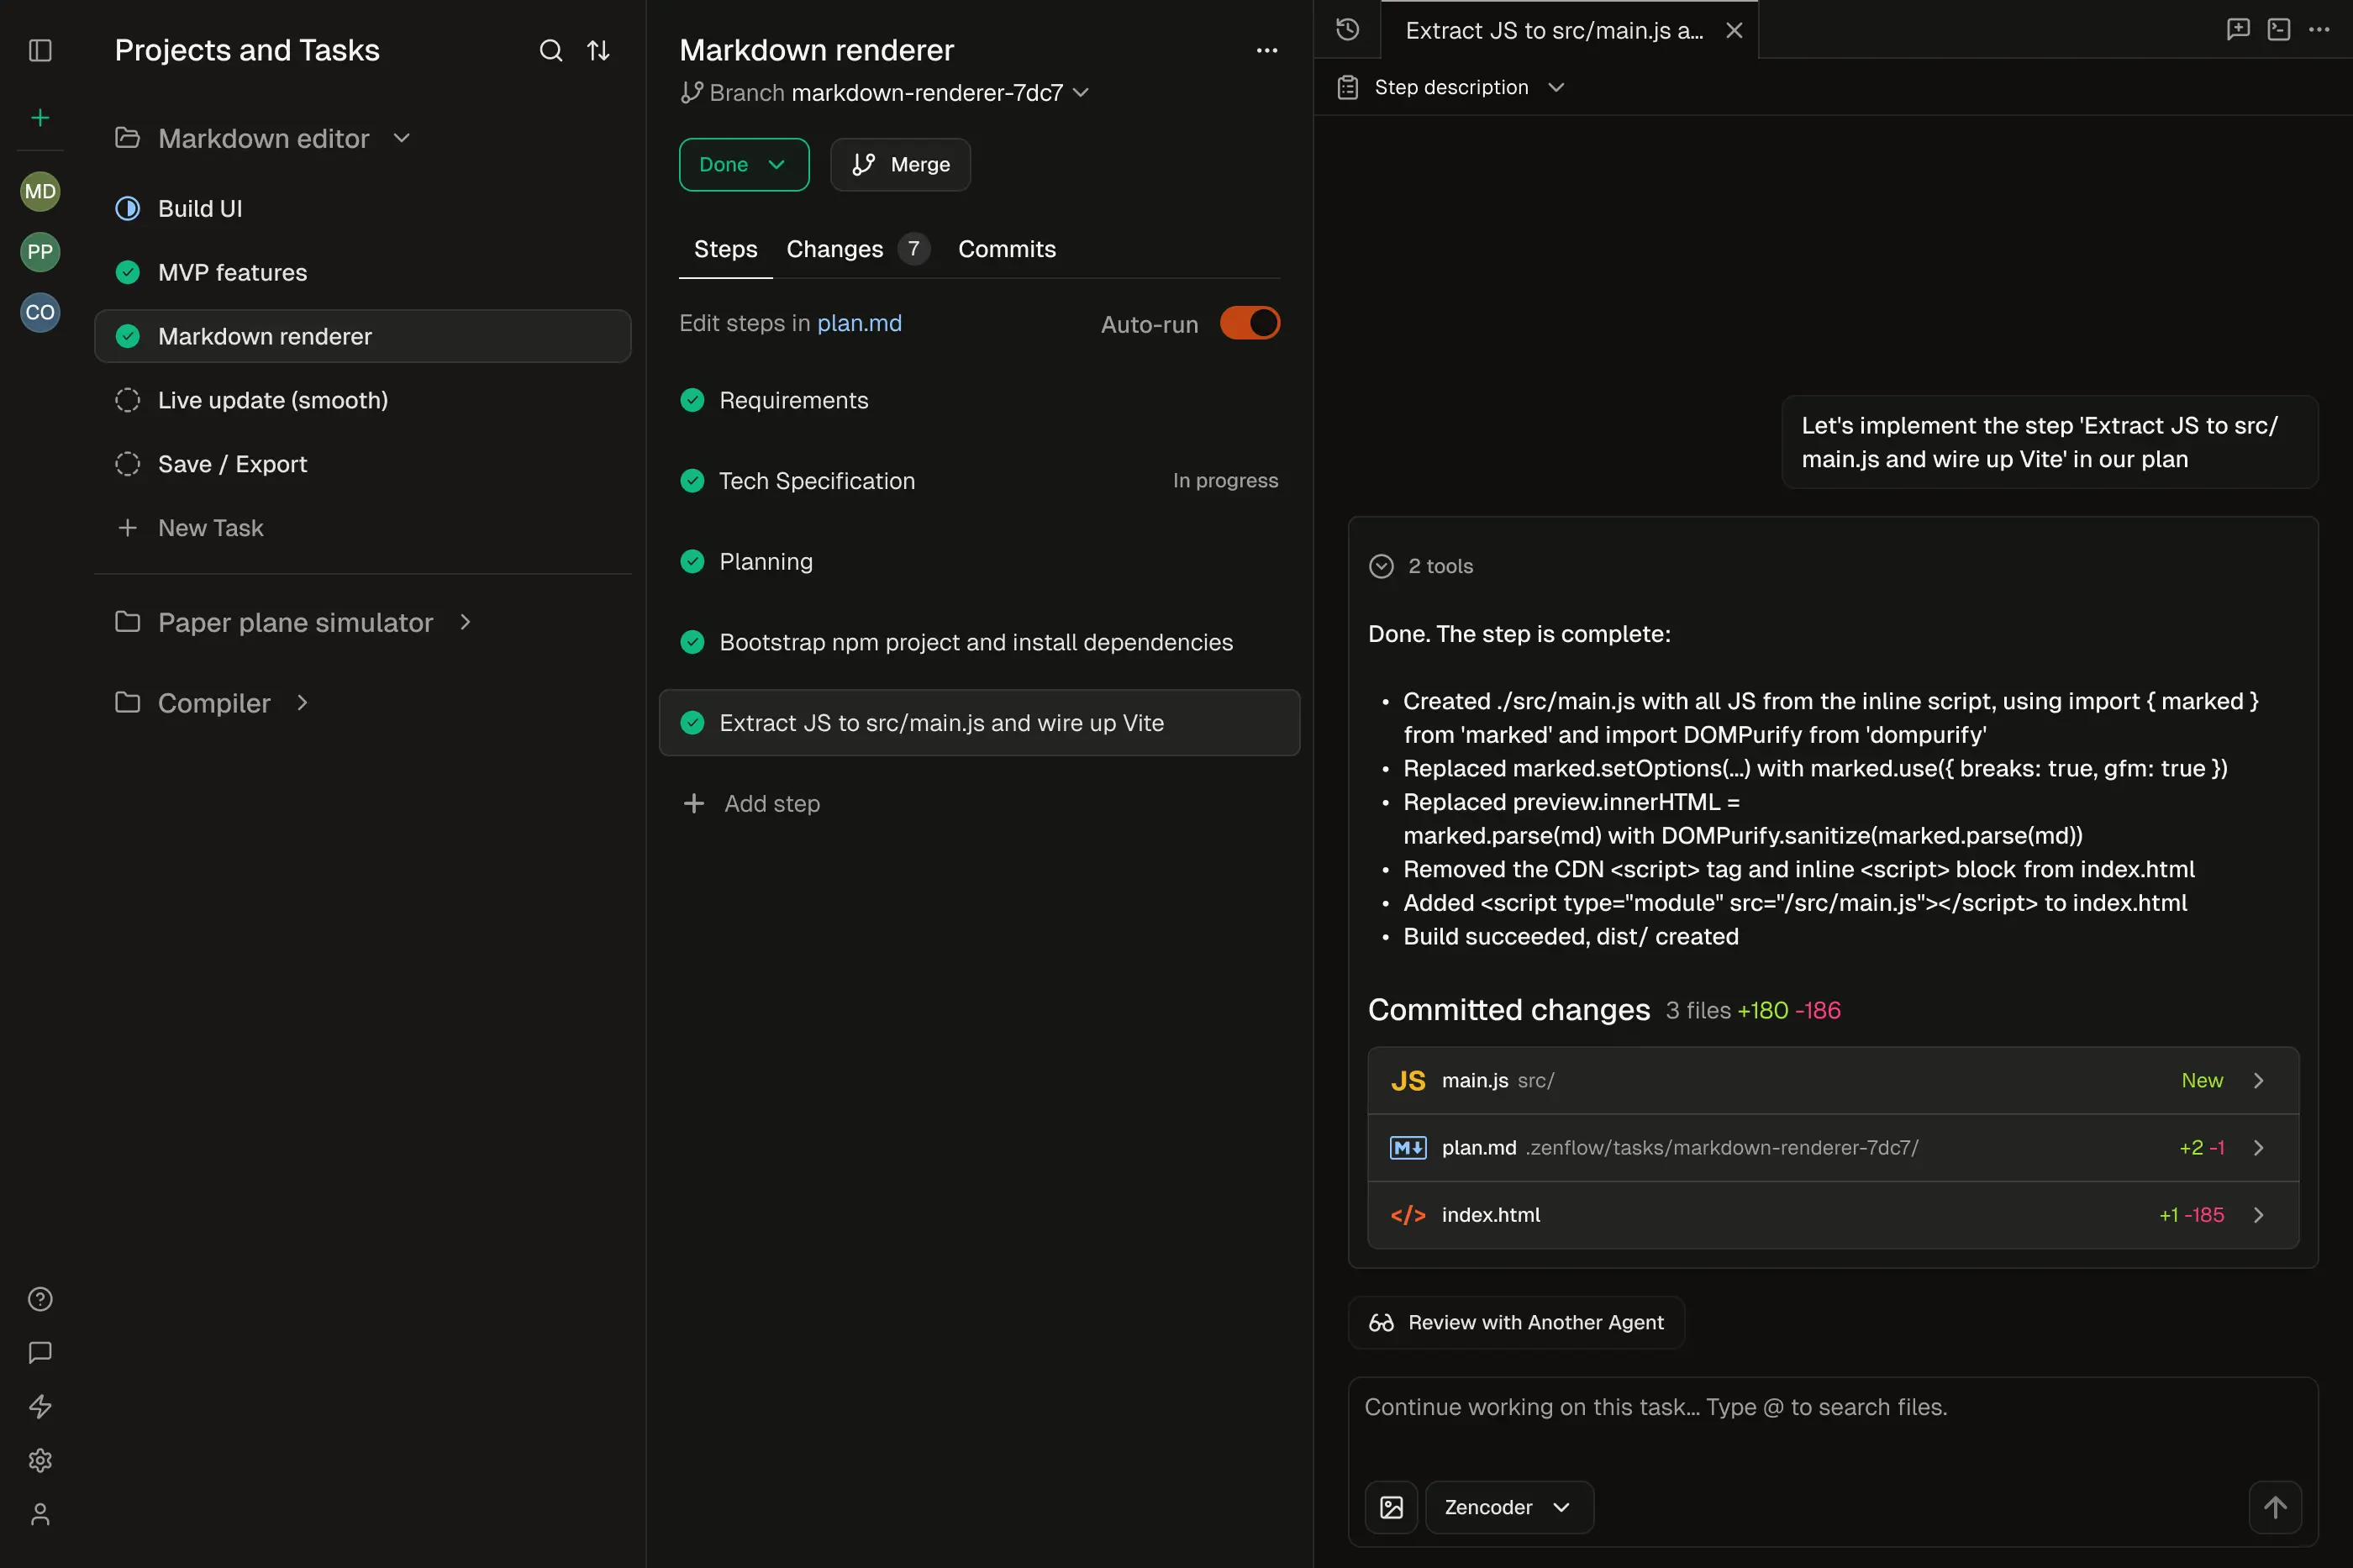Add a comment via the speech-bubble icon
2353x1568 pixels.
pyautogui.click(x=2238, y=30)
